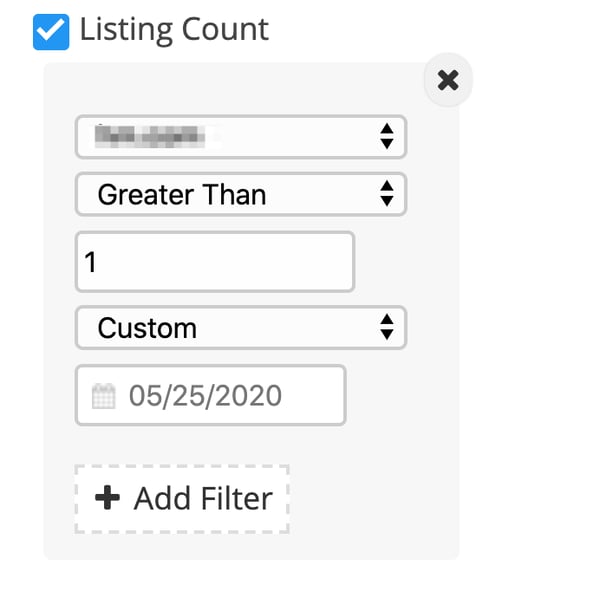This screenshot has width=600, height=591.
Task: Focus the value field containing 1
Action: click(x=215, y=262)
